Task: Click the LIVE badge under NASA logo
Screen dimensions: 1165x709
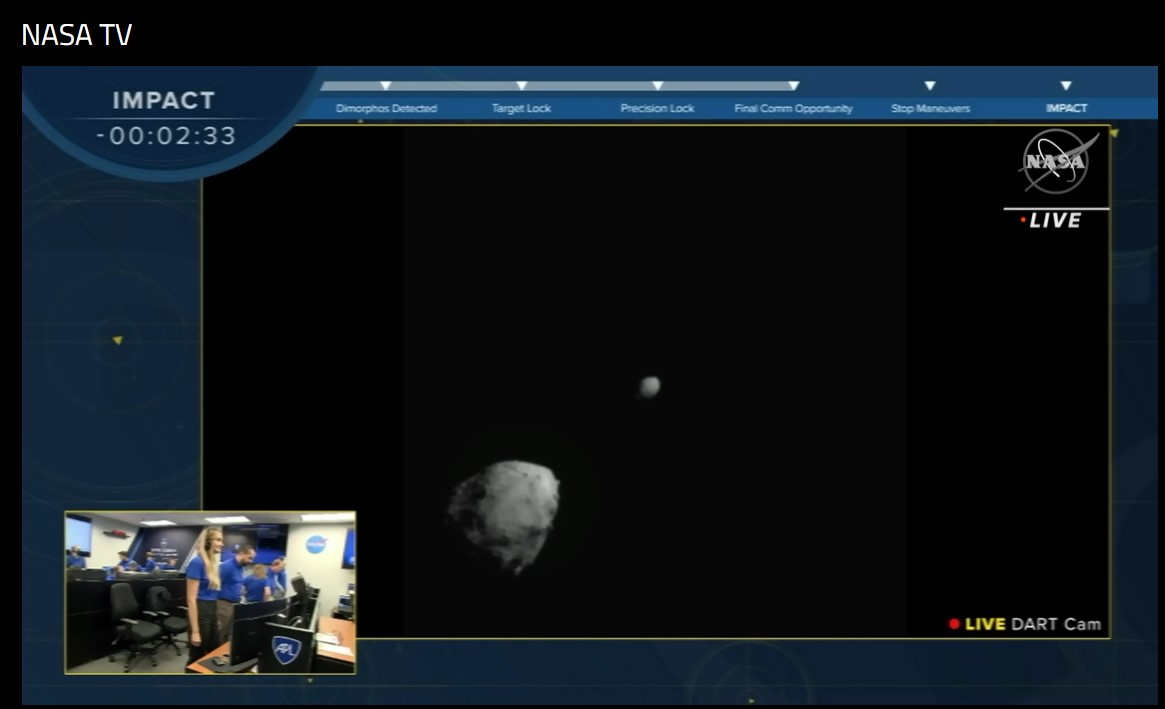Action: tap(1055, 220)
